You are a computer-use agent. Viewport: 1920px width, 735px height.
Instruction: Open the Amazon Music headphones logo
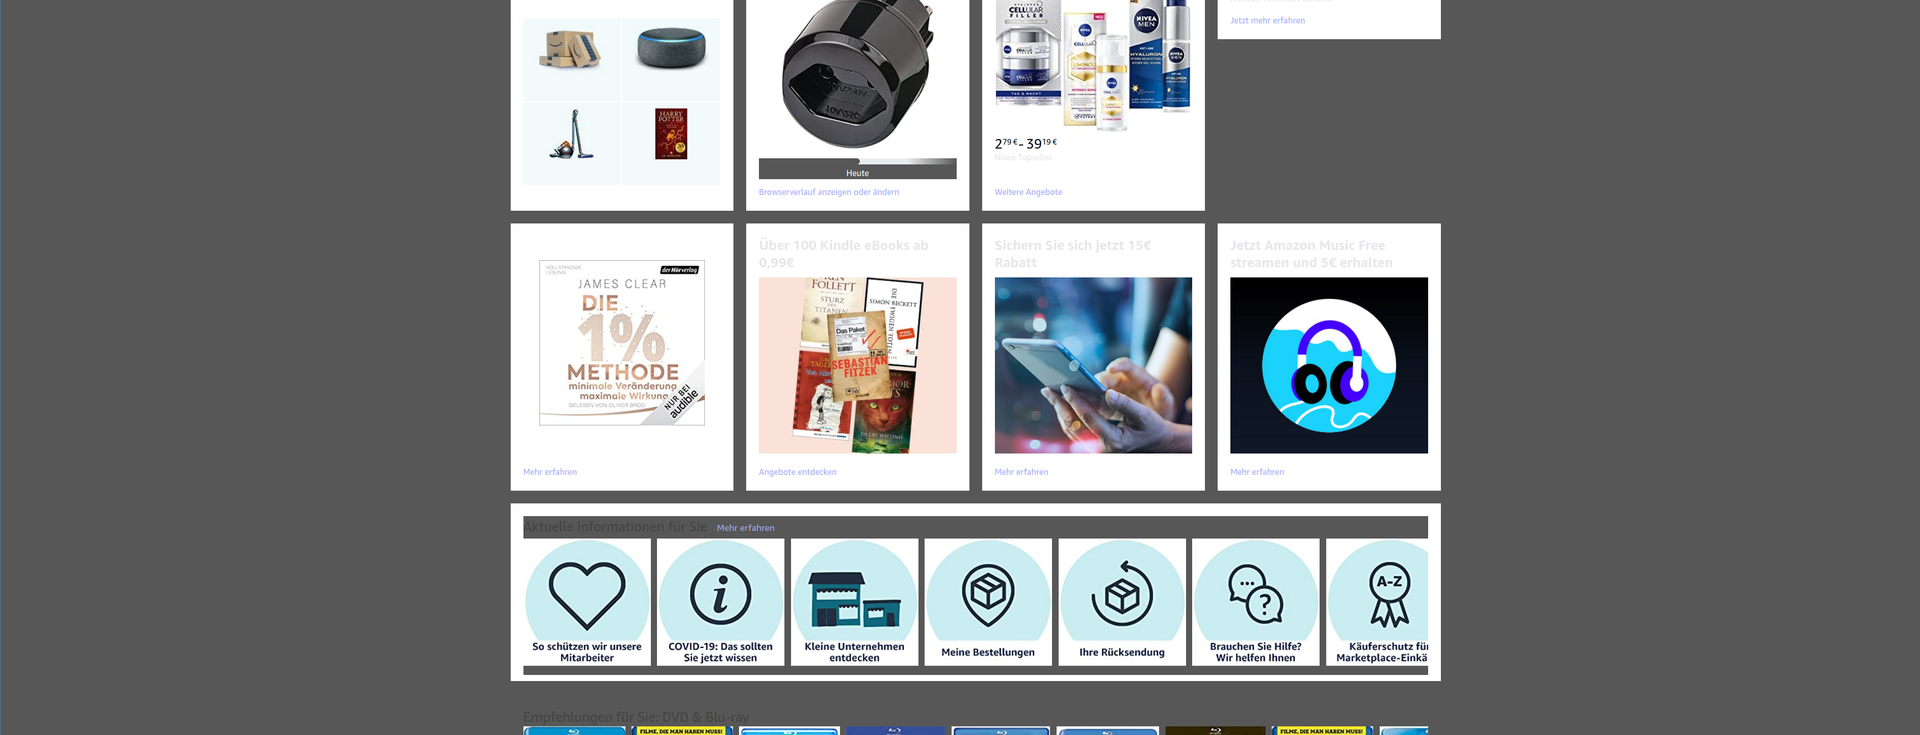click(1329, 365)
